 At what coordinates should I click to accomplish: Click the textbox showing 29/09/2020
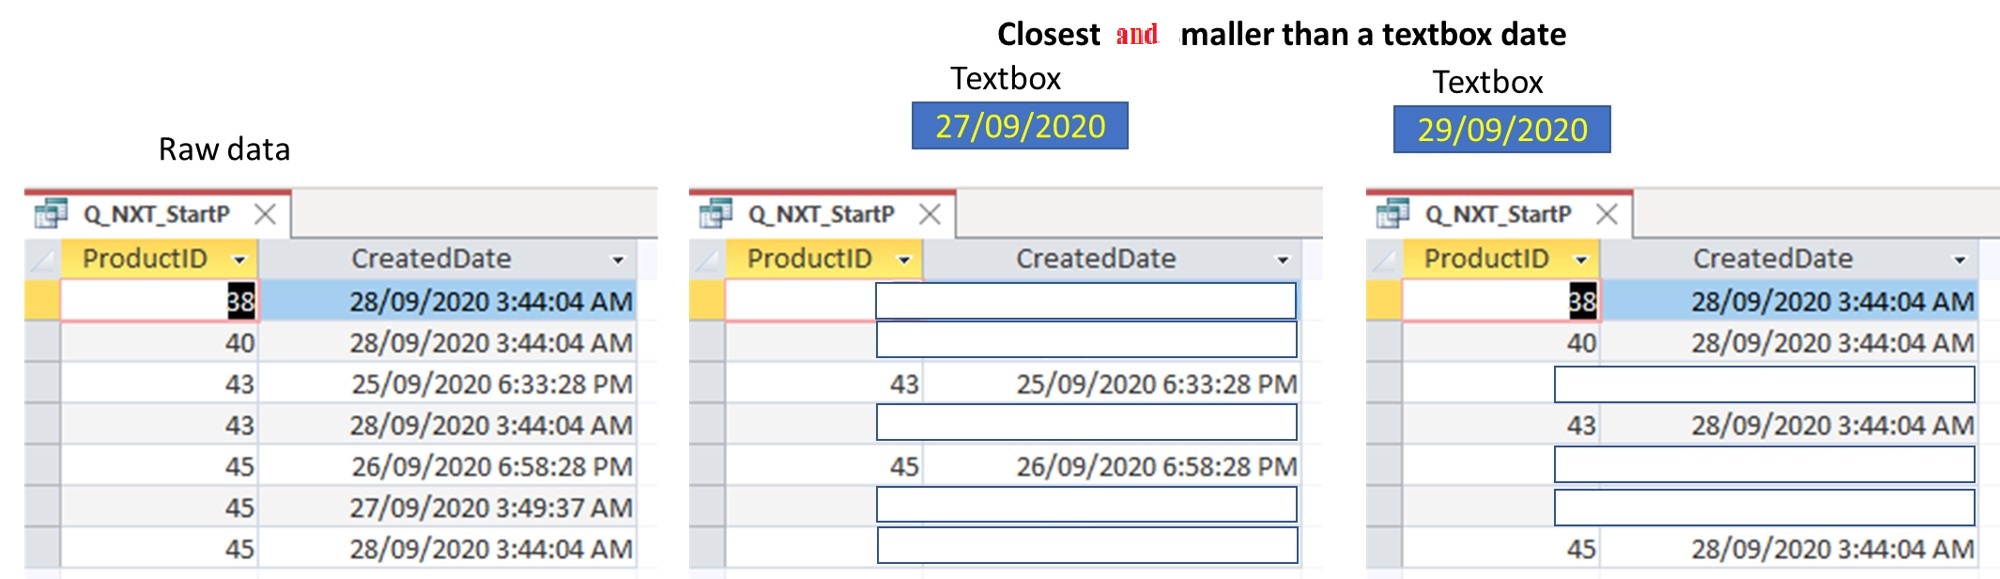coord(1502,129)
